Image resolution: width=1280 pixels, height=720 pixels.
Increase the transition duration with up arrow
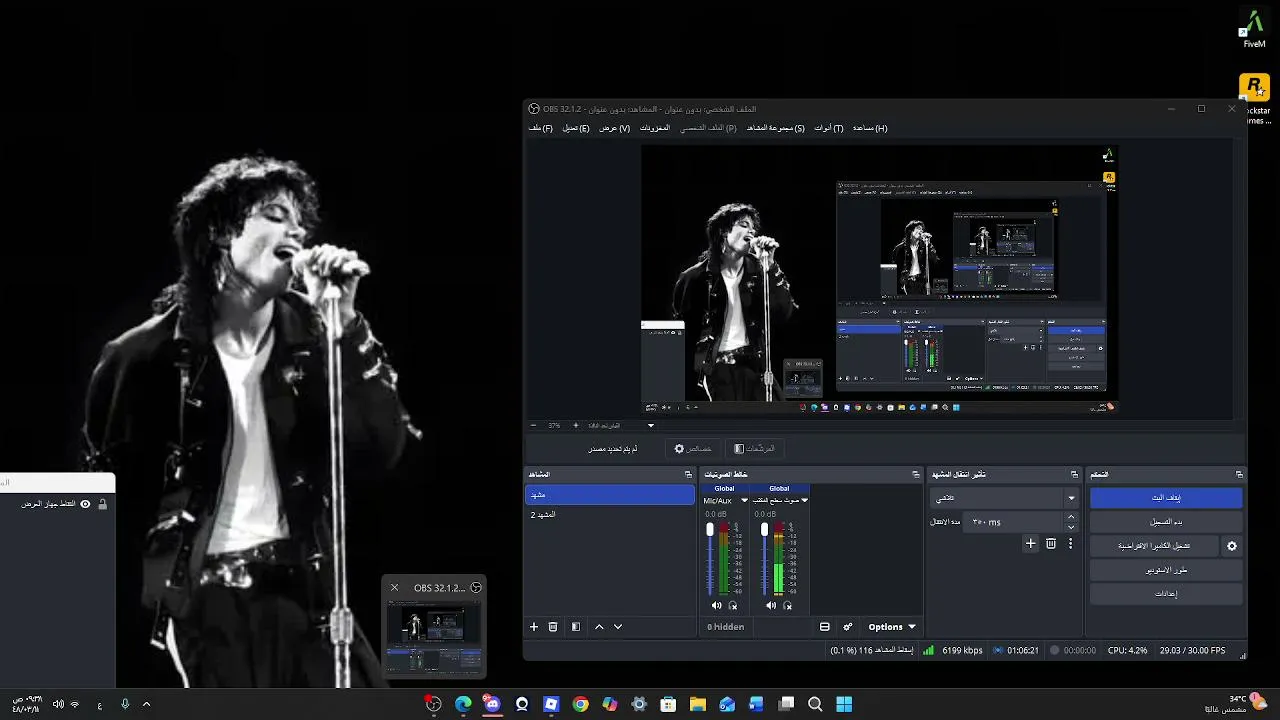point(1071,517)
